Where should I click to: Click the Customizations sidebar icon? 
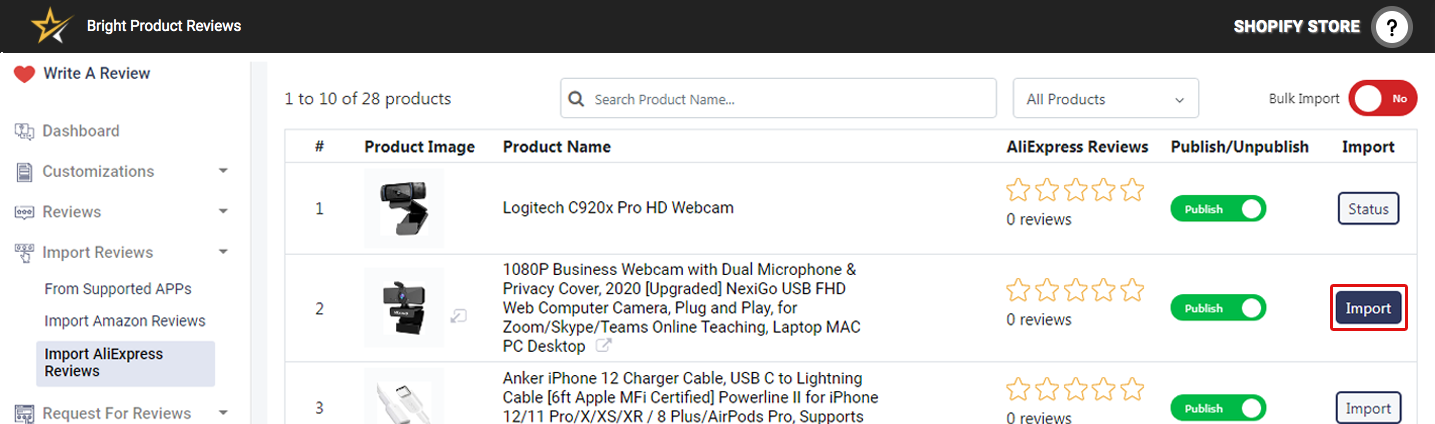(24, 172)
